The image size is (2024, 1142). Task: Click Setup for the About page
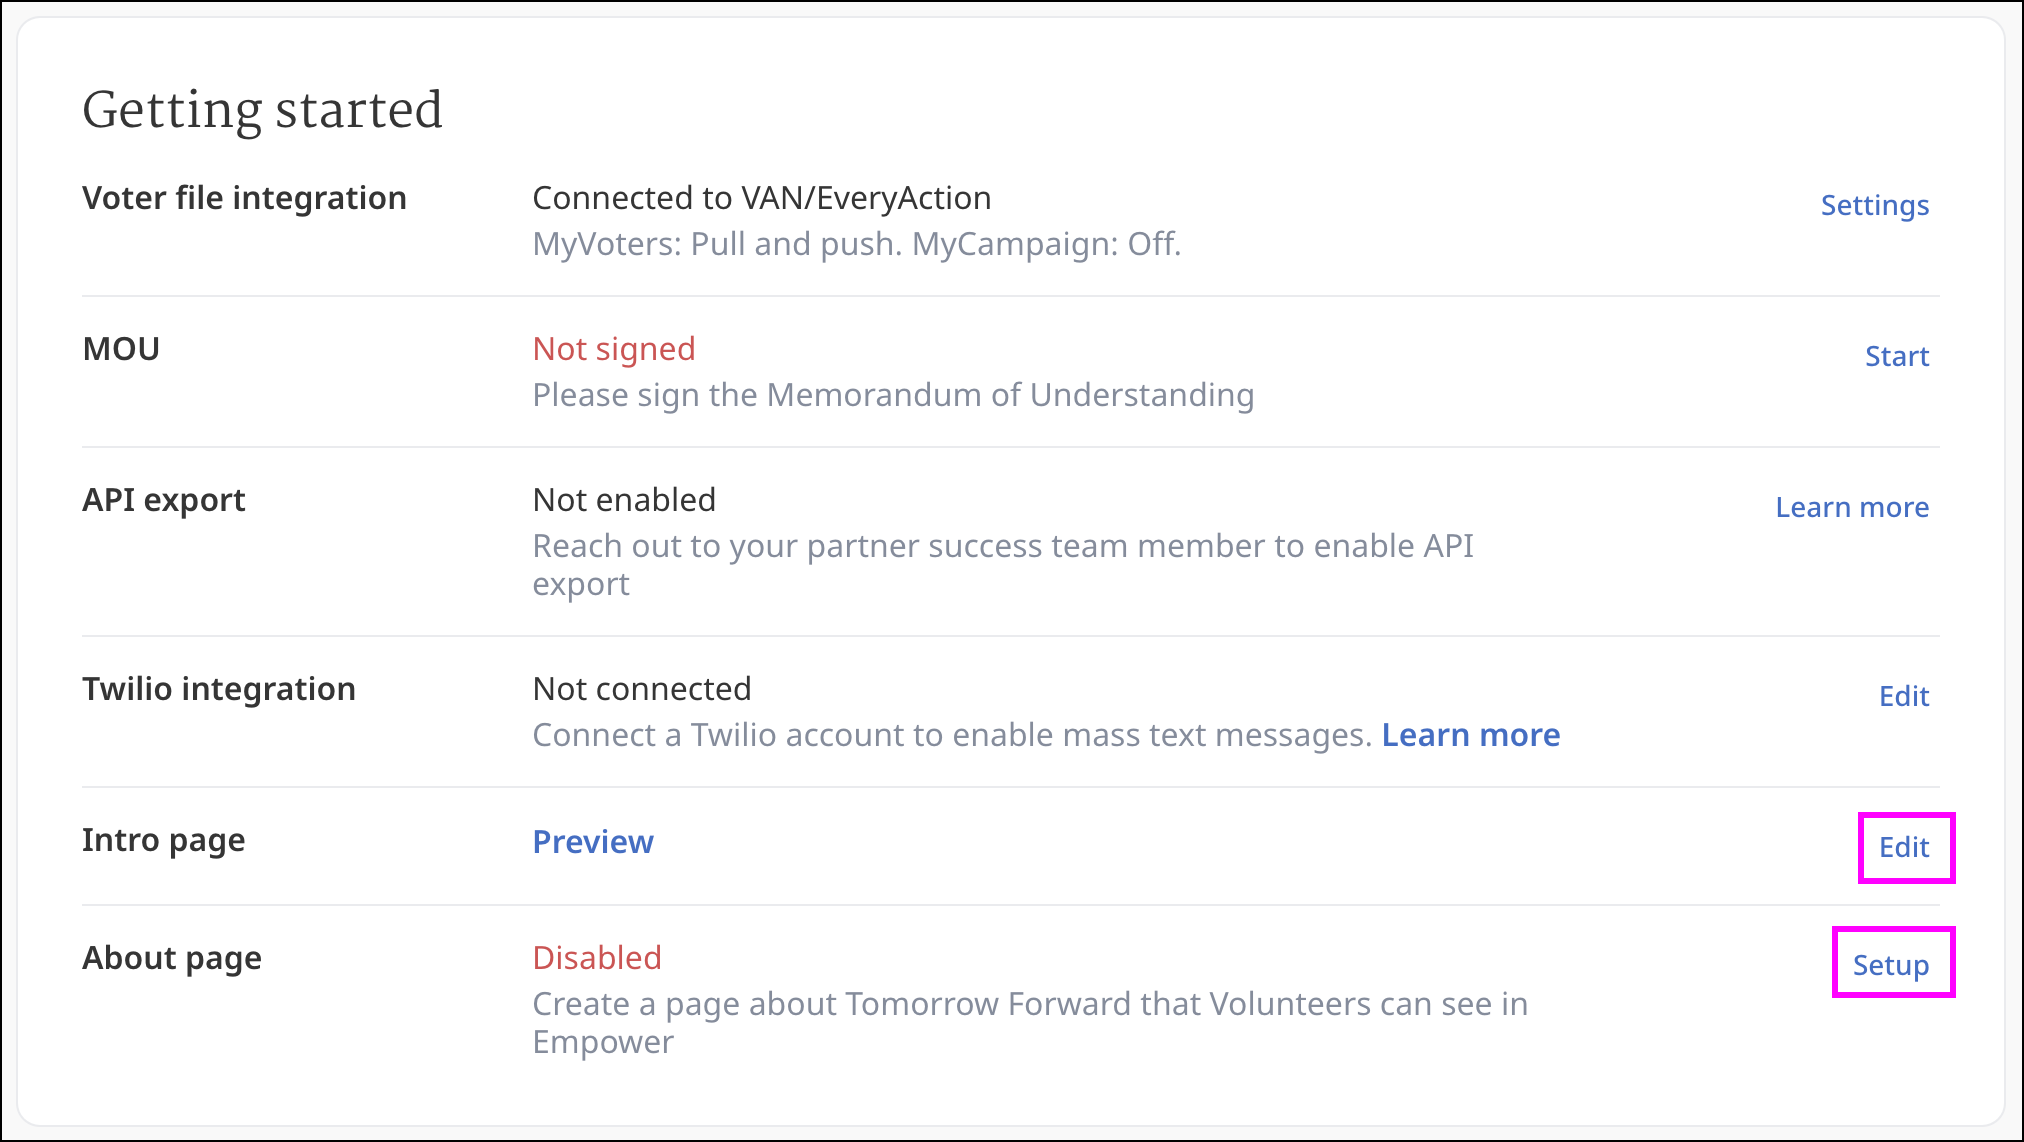pyautogui.click(x=1890, y=965)
